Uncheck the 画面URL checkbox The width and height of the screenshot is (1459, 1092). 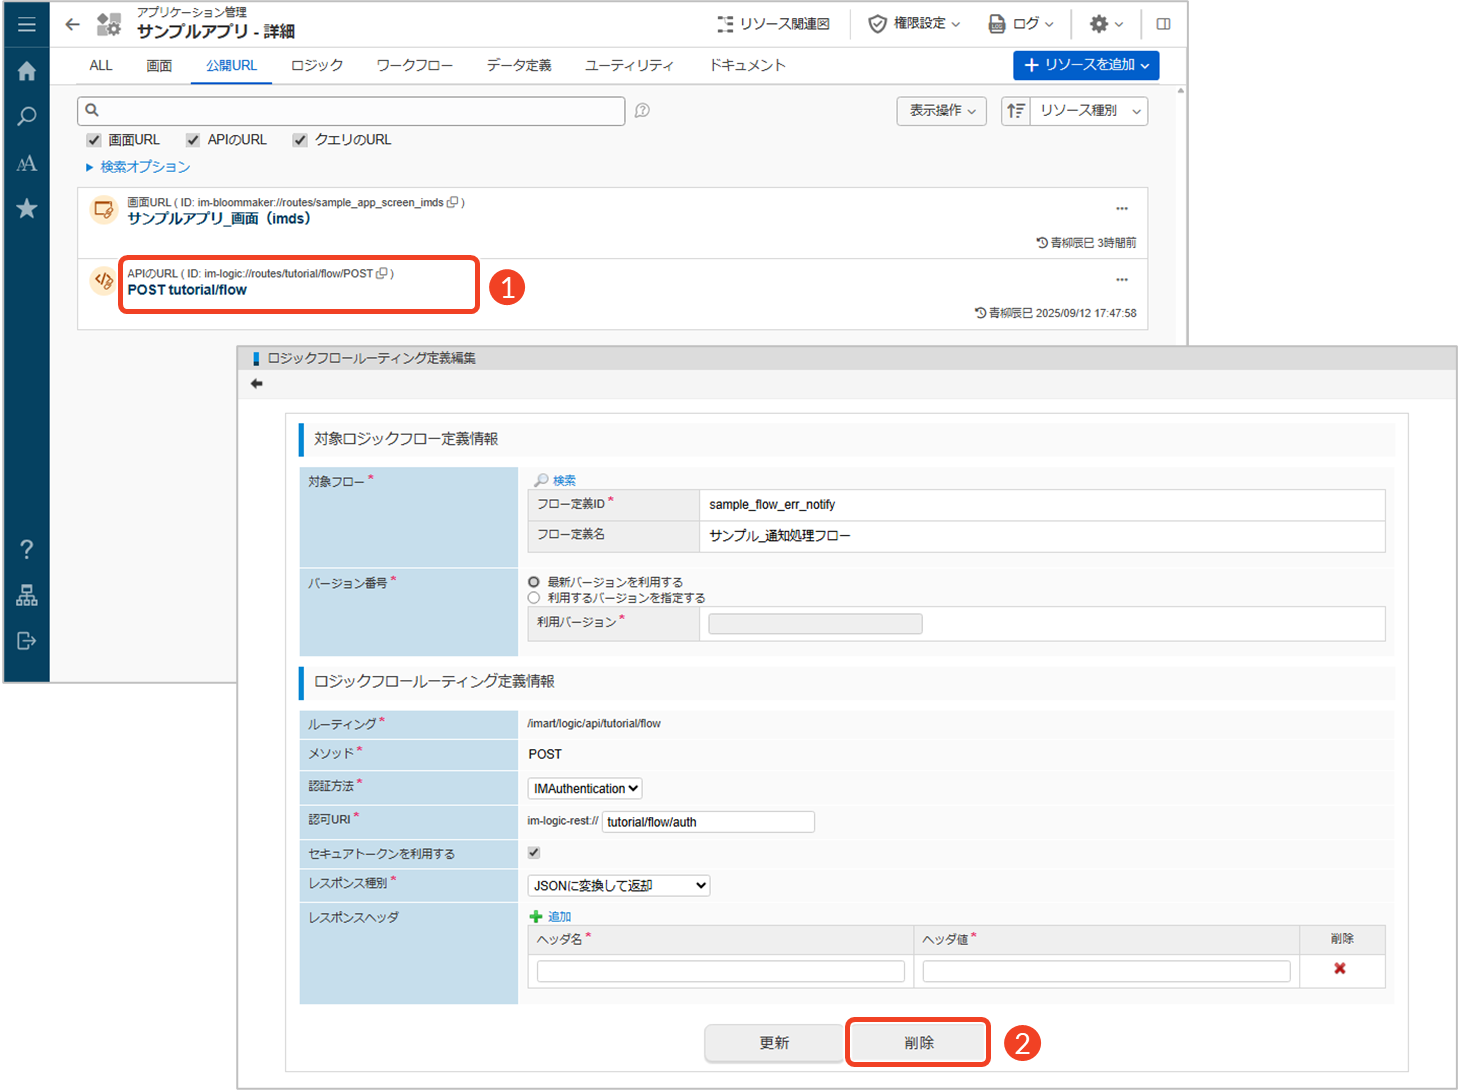point(94,140)
